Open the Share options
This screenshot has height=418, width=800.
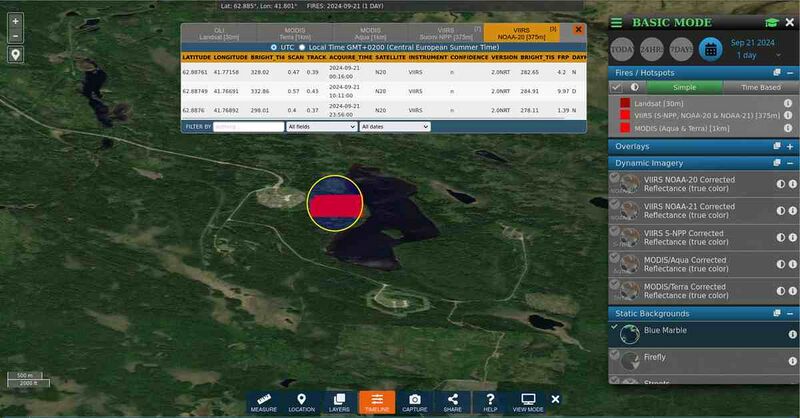click(x=452, y=402)
